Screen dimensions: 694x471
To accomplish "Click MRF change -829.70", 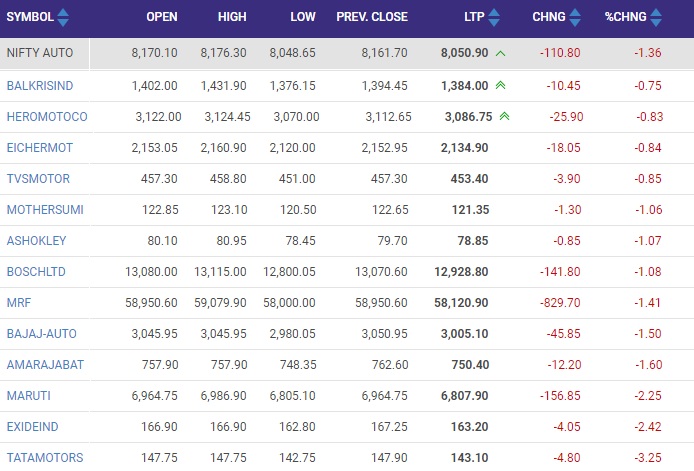I will click(x=560, y=302).
